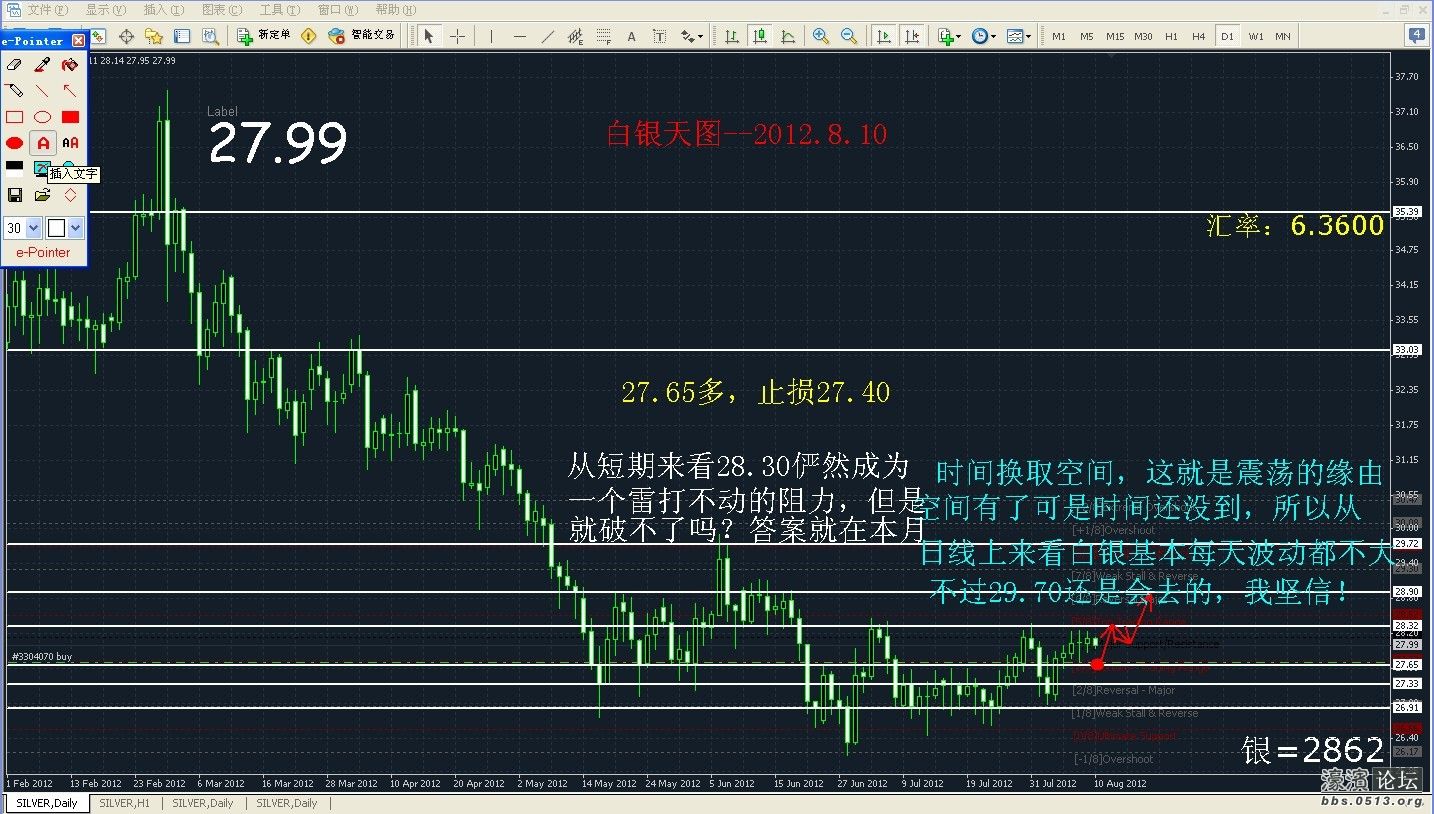This screenshot has width=1434, height=814.
Task: Select the eraser tool in e-Pointer
Action: pos(15,65)
